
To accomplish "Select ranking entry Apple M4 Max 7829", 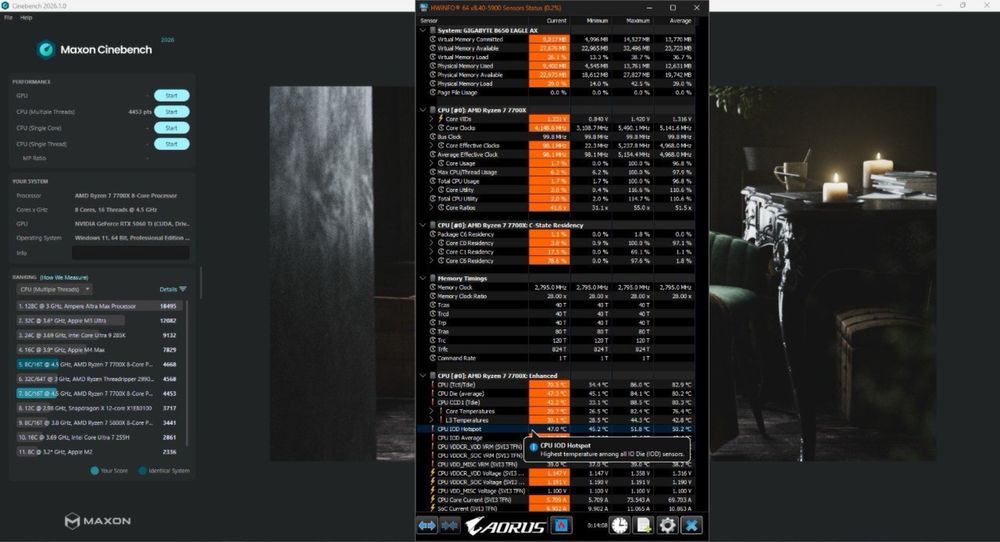I will click(98, 349).
